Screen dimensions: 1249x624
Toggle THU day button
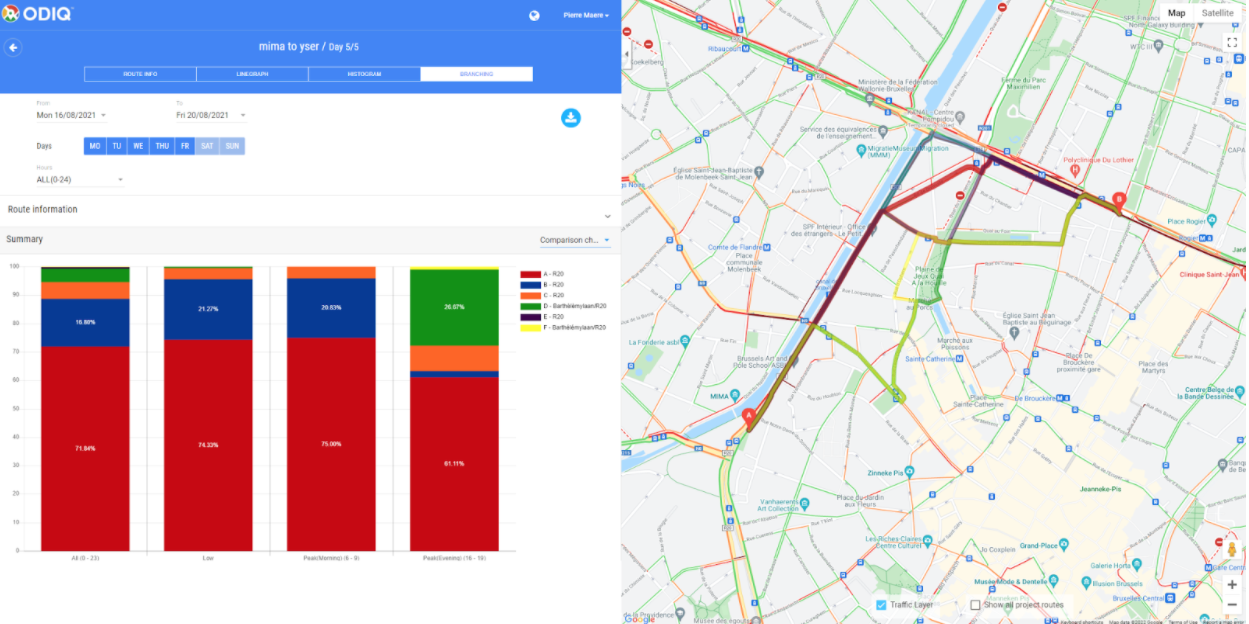pyautogui.click(x=162, y=146)
